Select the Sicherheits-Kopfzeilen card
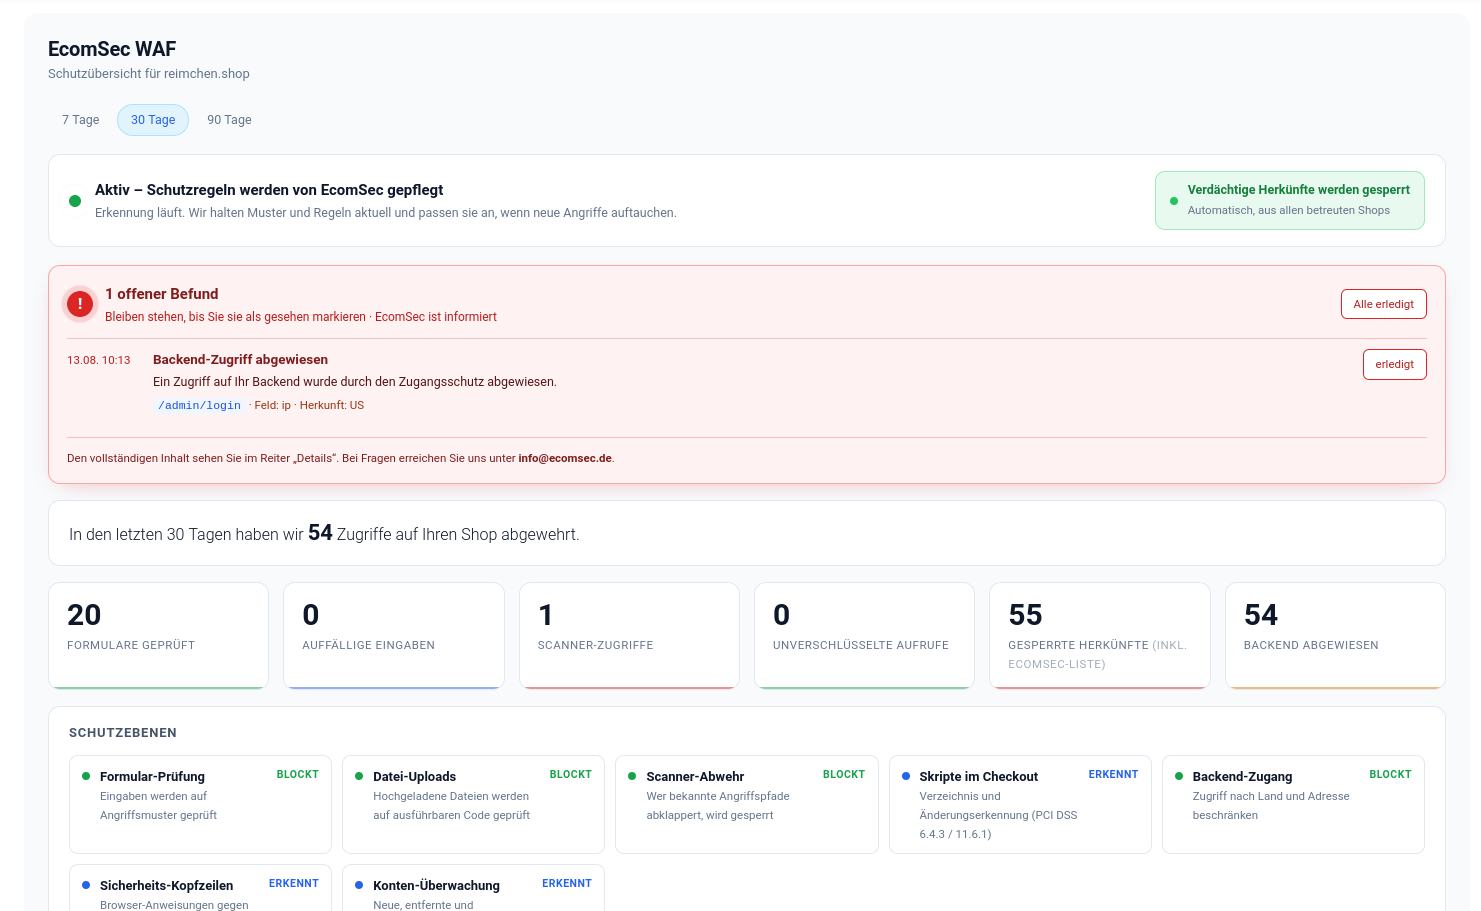The width and height of the screenshot is (1481, 911). point(200,888)
